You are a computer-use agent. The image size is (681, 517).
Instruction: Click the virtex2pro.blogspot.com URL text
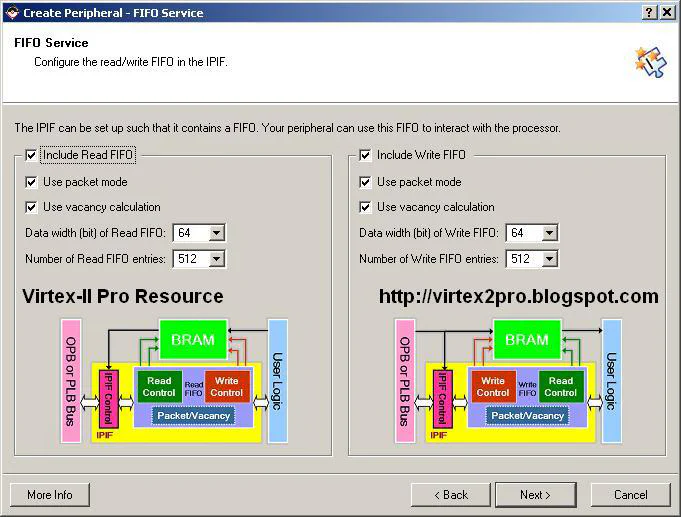[518, 297]
